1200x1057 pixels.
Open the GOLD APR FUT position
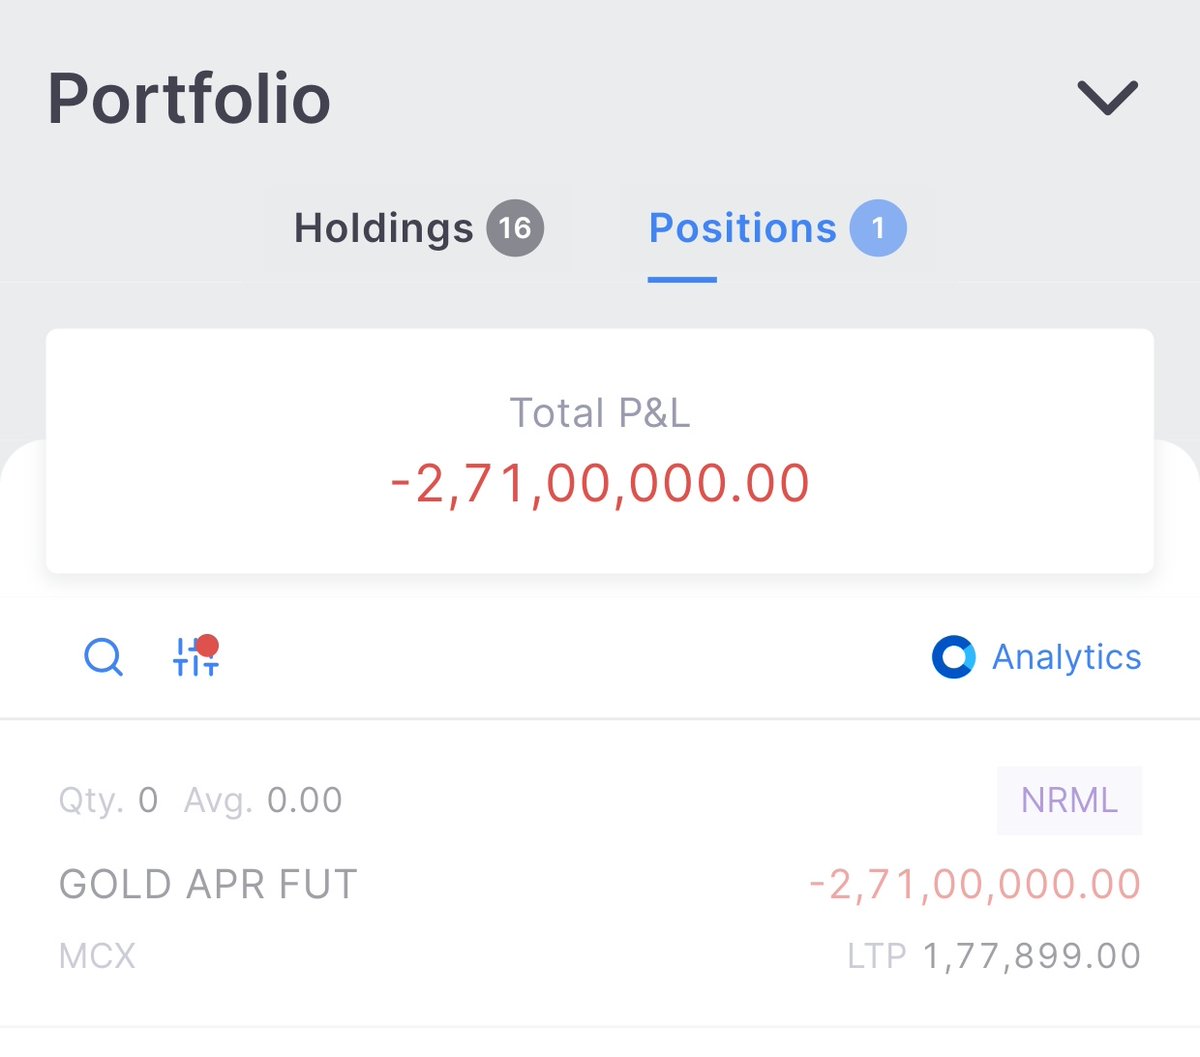pos(600,873)
